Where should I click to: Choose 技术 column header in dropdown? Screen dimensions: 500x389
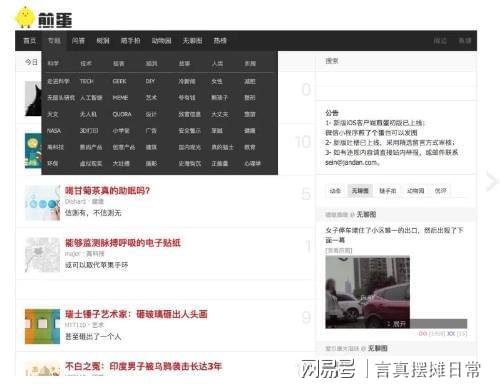tap(86, 63)
